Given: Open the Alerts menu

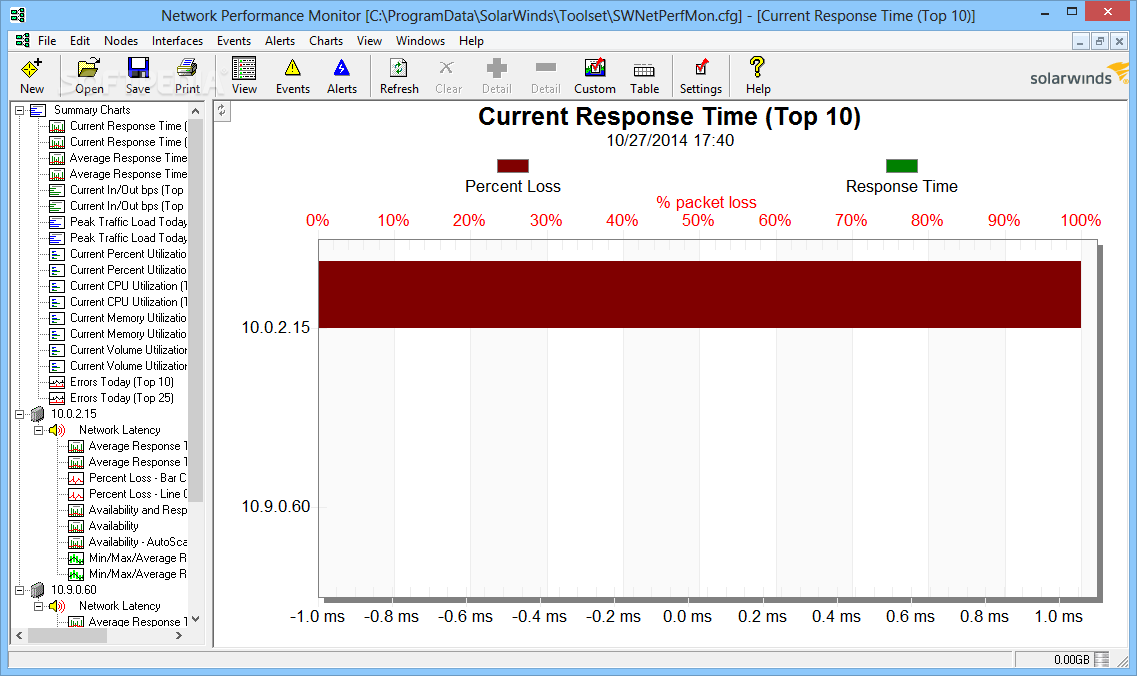Looking at the screenshot, I should pyautogui.click(x=280, y=41).
